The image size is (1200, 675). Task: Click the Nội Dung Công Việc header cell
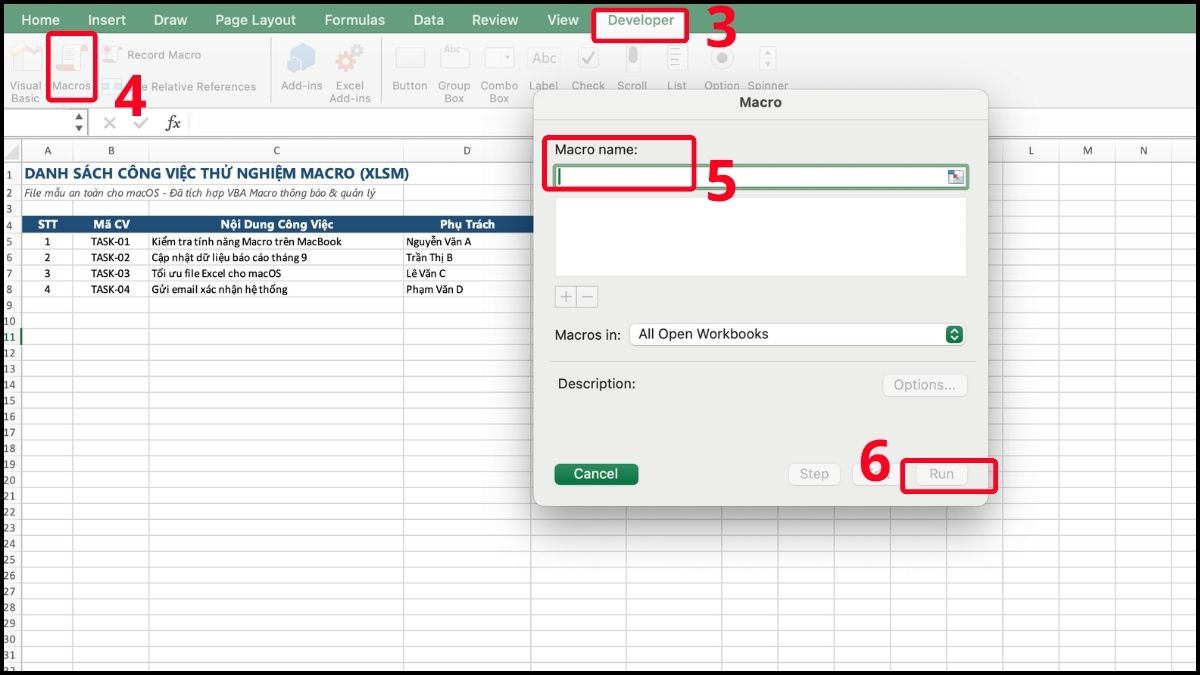276,225
